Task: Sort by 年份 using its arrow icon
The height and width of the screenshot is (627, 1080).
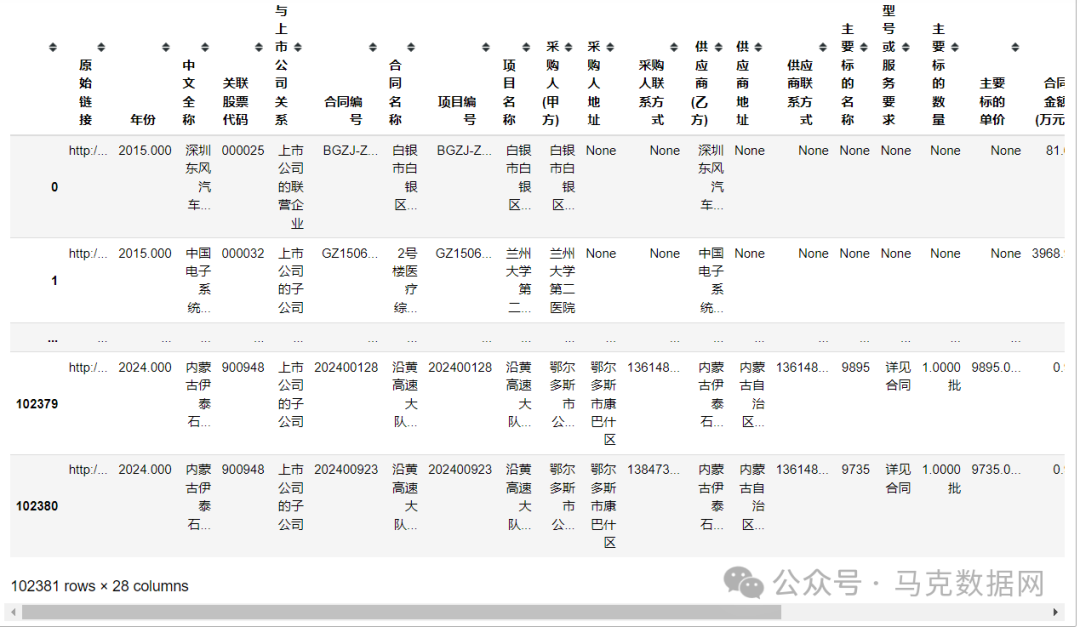Action: coord(166,48)
